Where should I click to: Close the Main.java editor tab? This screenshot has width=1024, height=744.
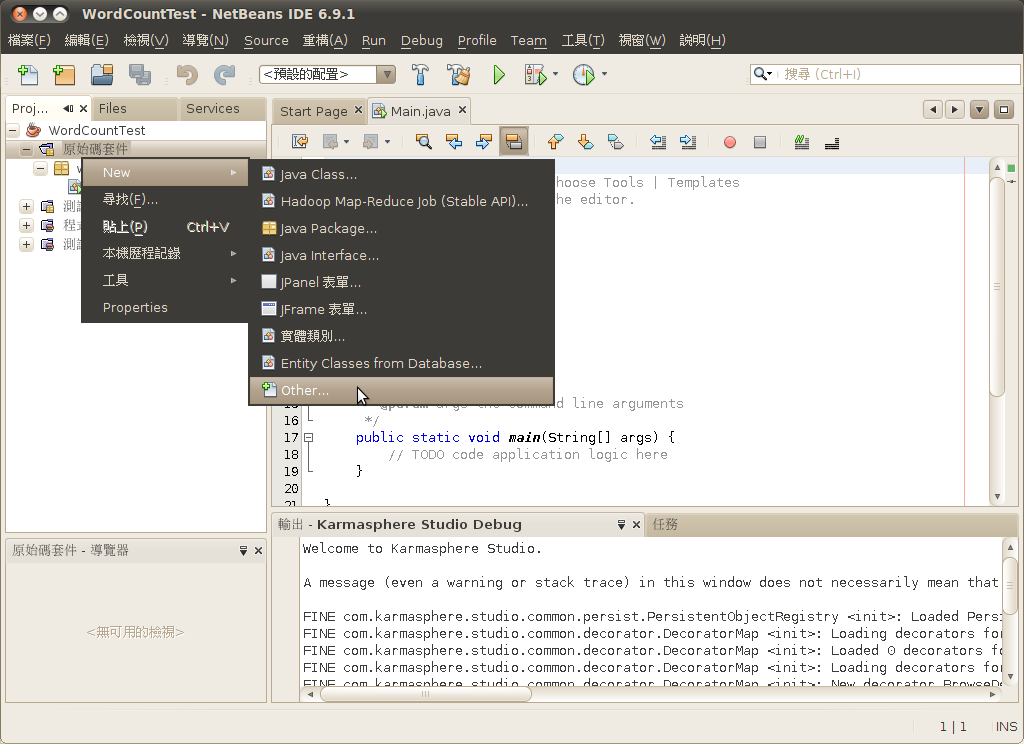[x=462, y=110]
